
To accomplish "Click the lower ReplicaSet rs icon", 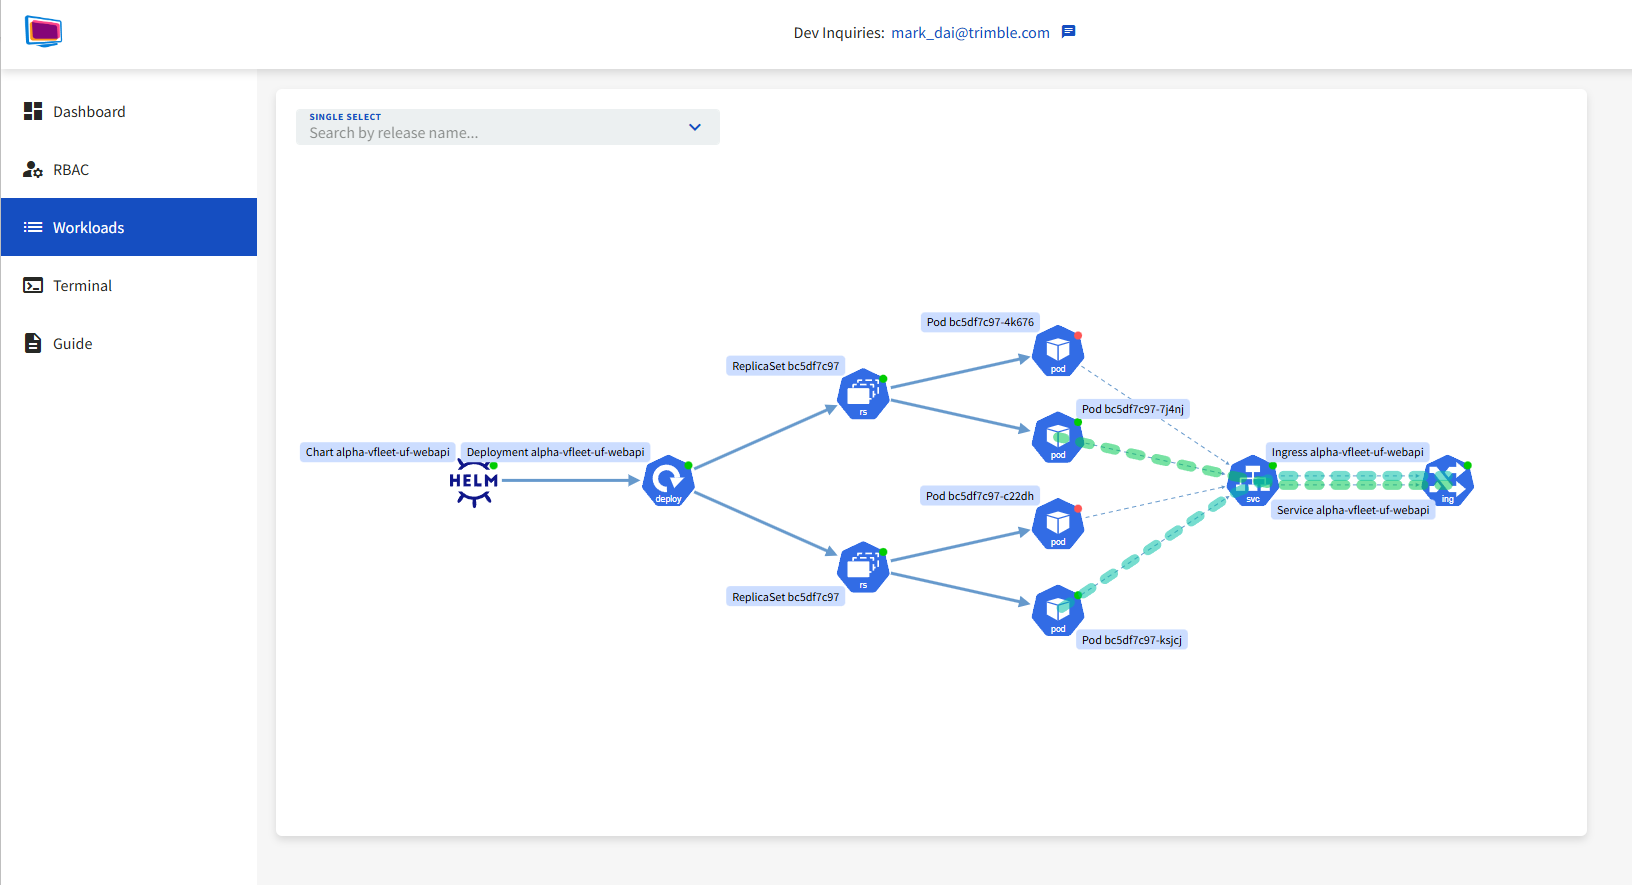I will (863, 567).
